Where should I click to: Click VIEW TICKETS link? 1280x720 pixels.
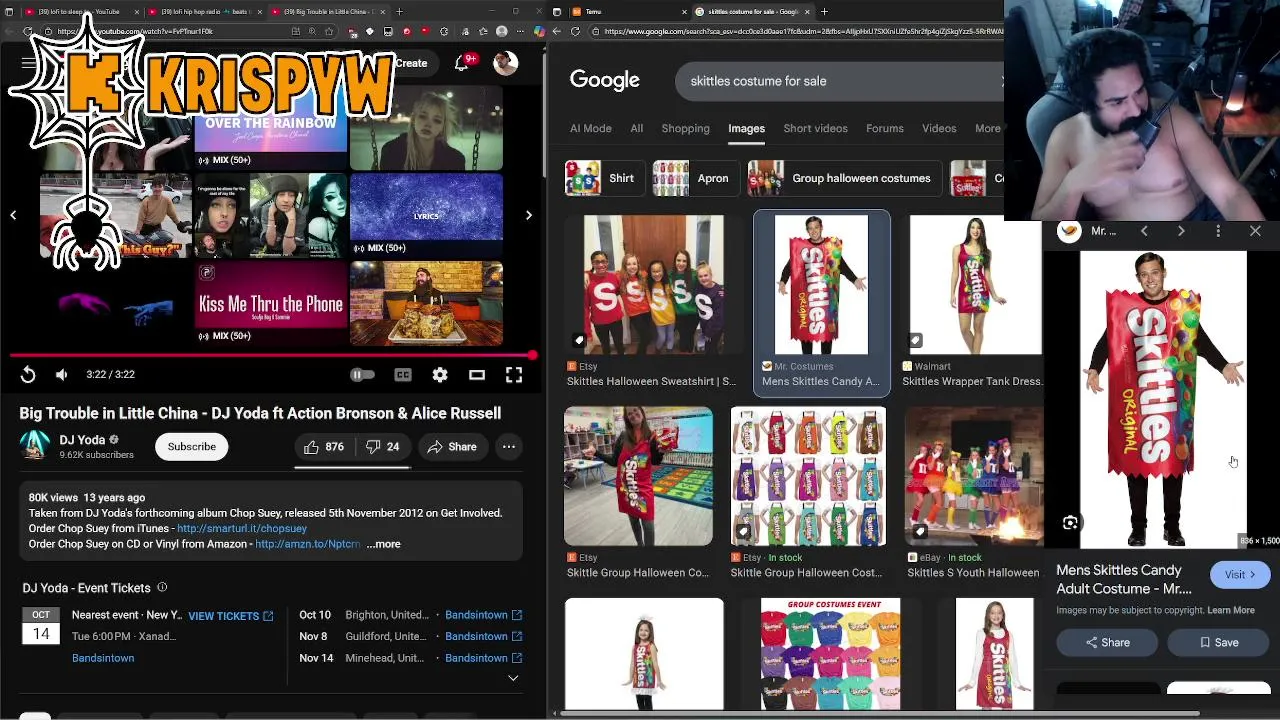pyautogui.click(x=230, y=616)
